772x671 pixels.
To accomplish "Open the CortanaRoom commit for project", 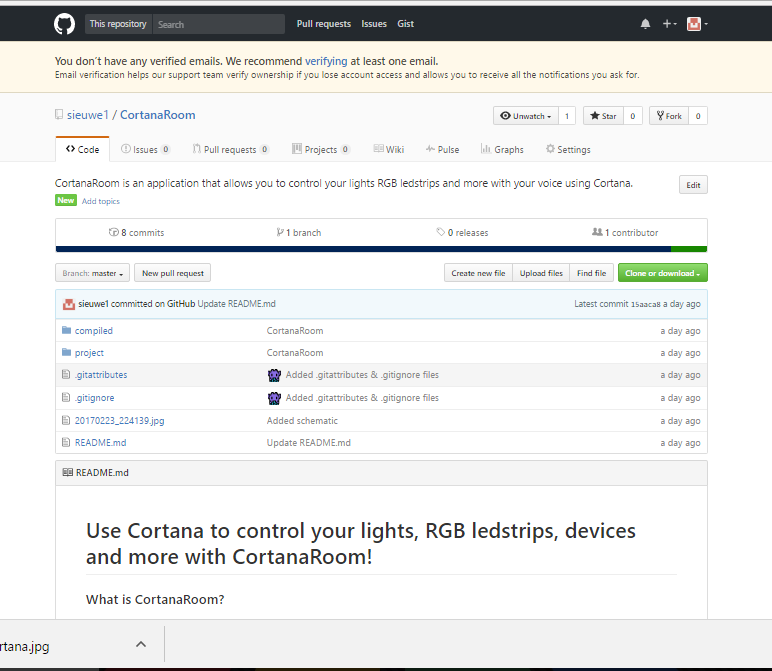I will [295, 353].
